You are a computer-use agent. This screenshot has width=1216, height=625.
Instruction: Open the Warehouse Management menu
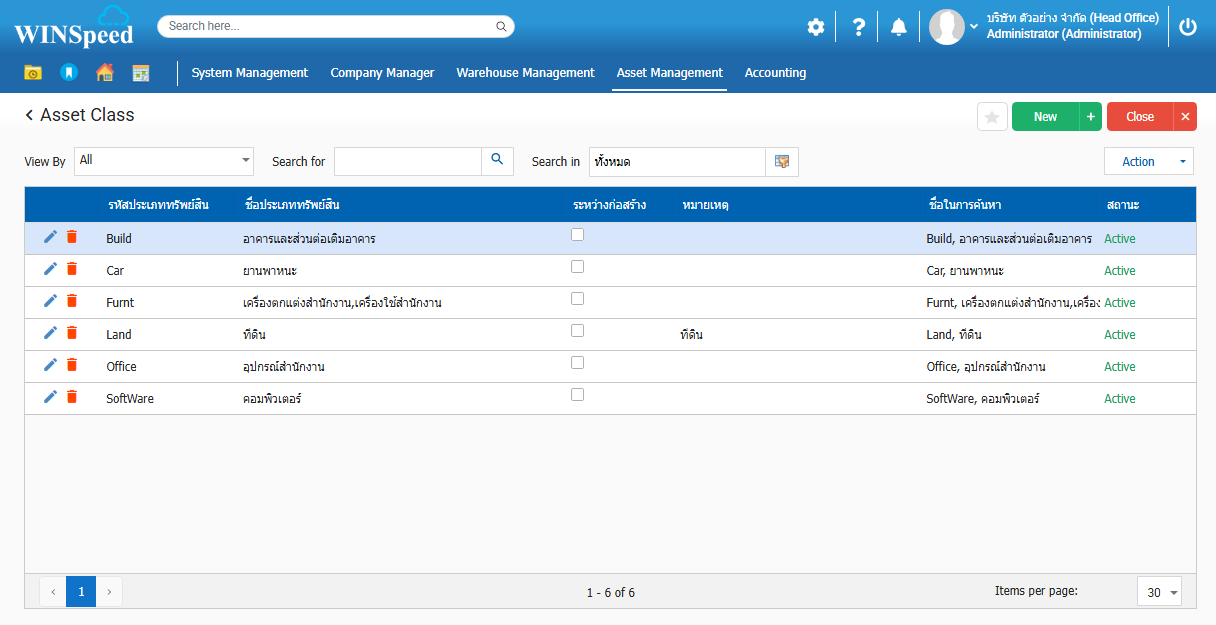(525, 72)
